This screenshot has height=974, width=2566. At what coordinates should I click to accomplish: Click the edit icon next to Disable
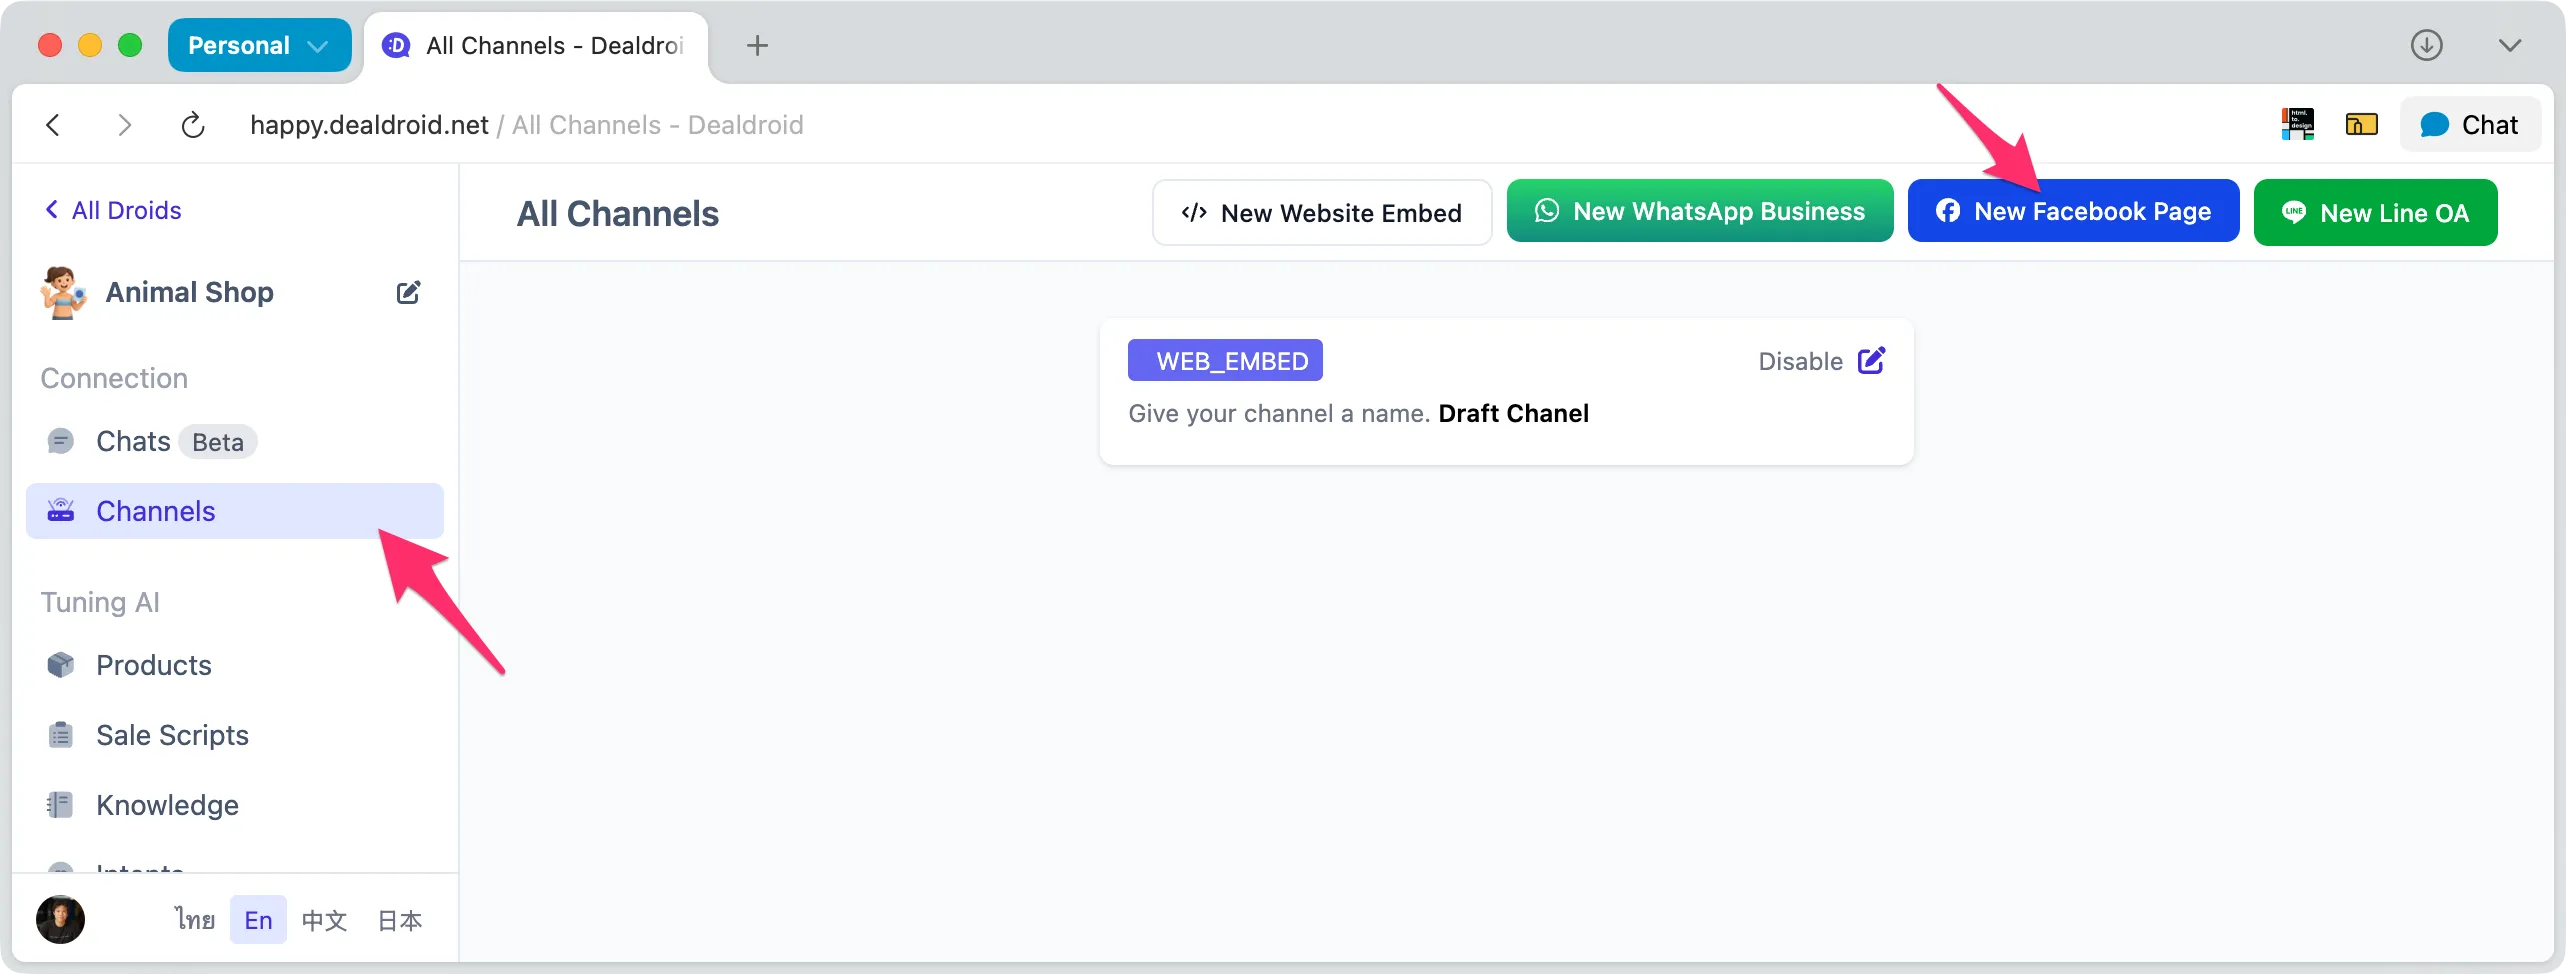click(x=1872, y=360)
